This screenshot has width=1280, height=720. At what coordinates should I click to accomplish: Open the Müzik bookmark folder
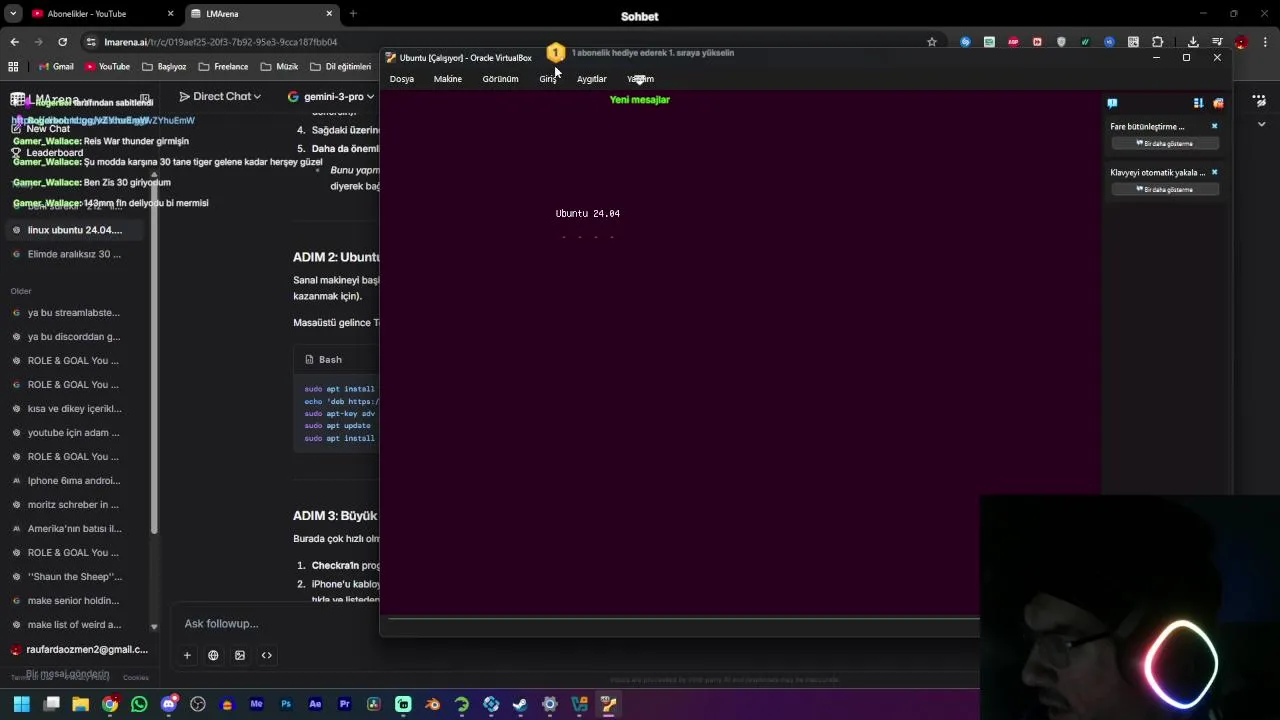pos(279,67)
